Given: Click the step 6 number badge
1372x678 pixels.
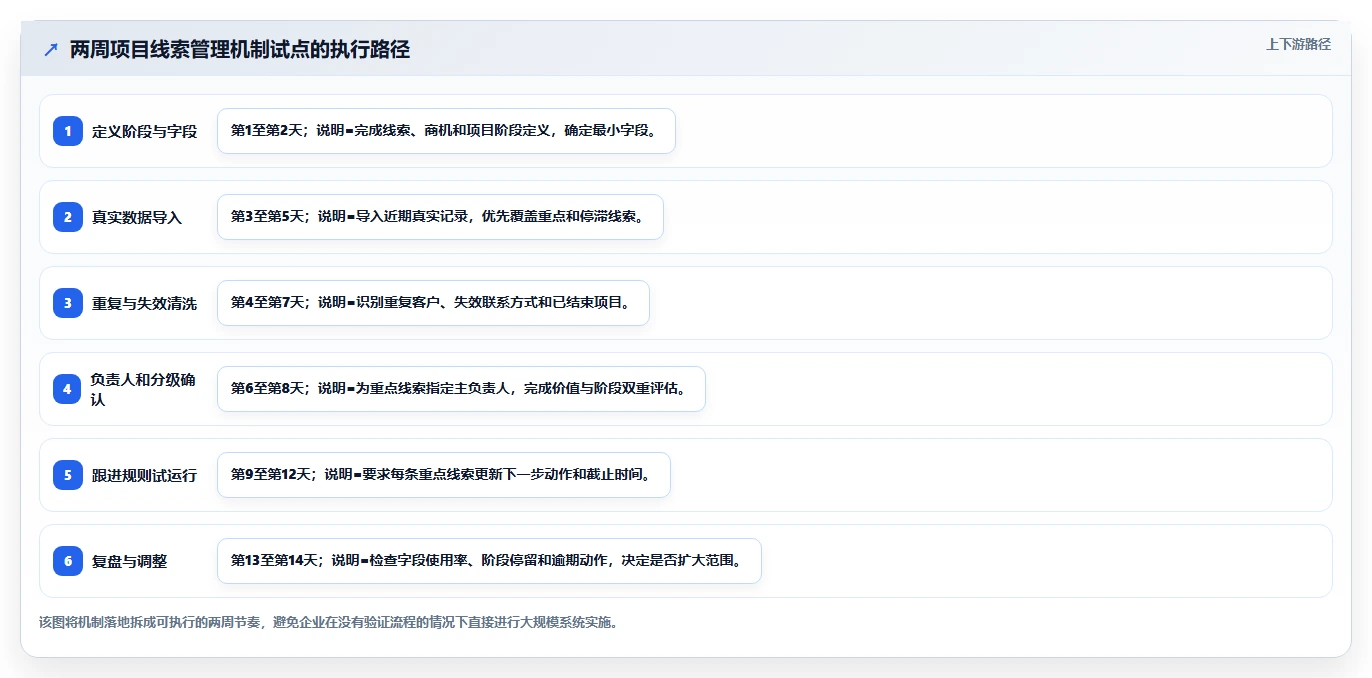Looking at the screenshot, I should (x=68, y=561).
